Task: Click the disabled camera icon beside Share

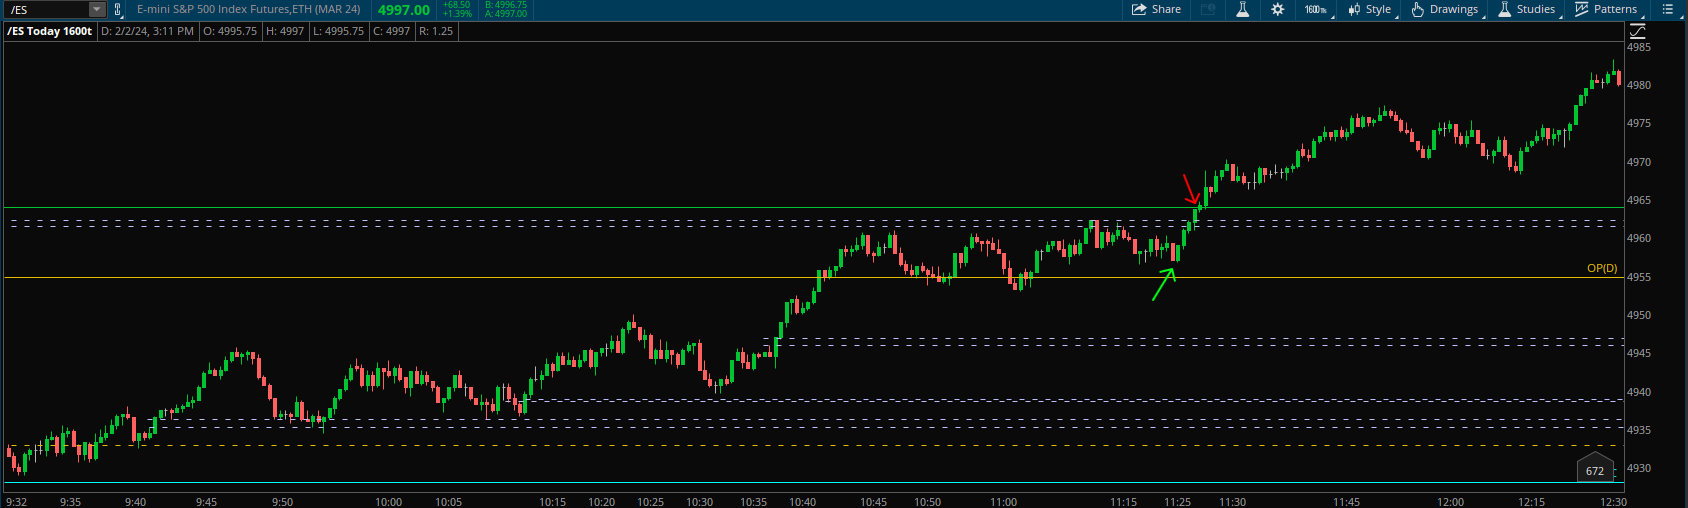Action: click(1207, 9)
